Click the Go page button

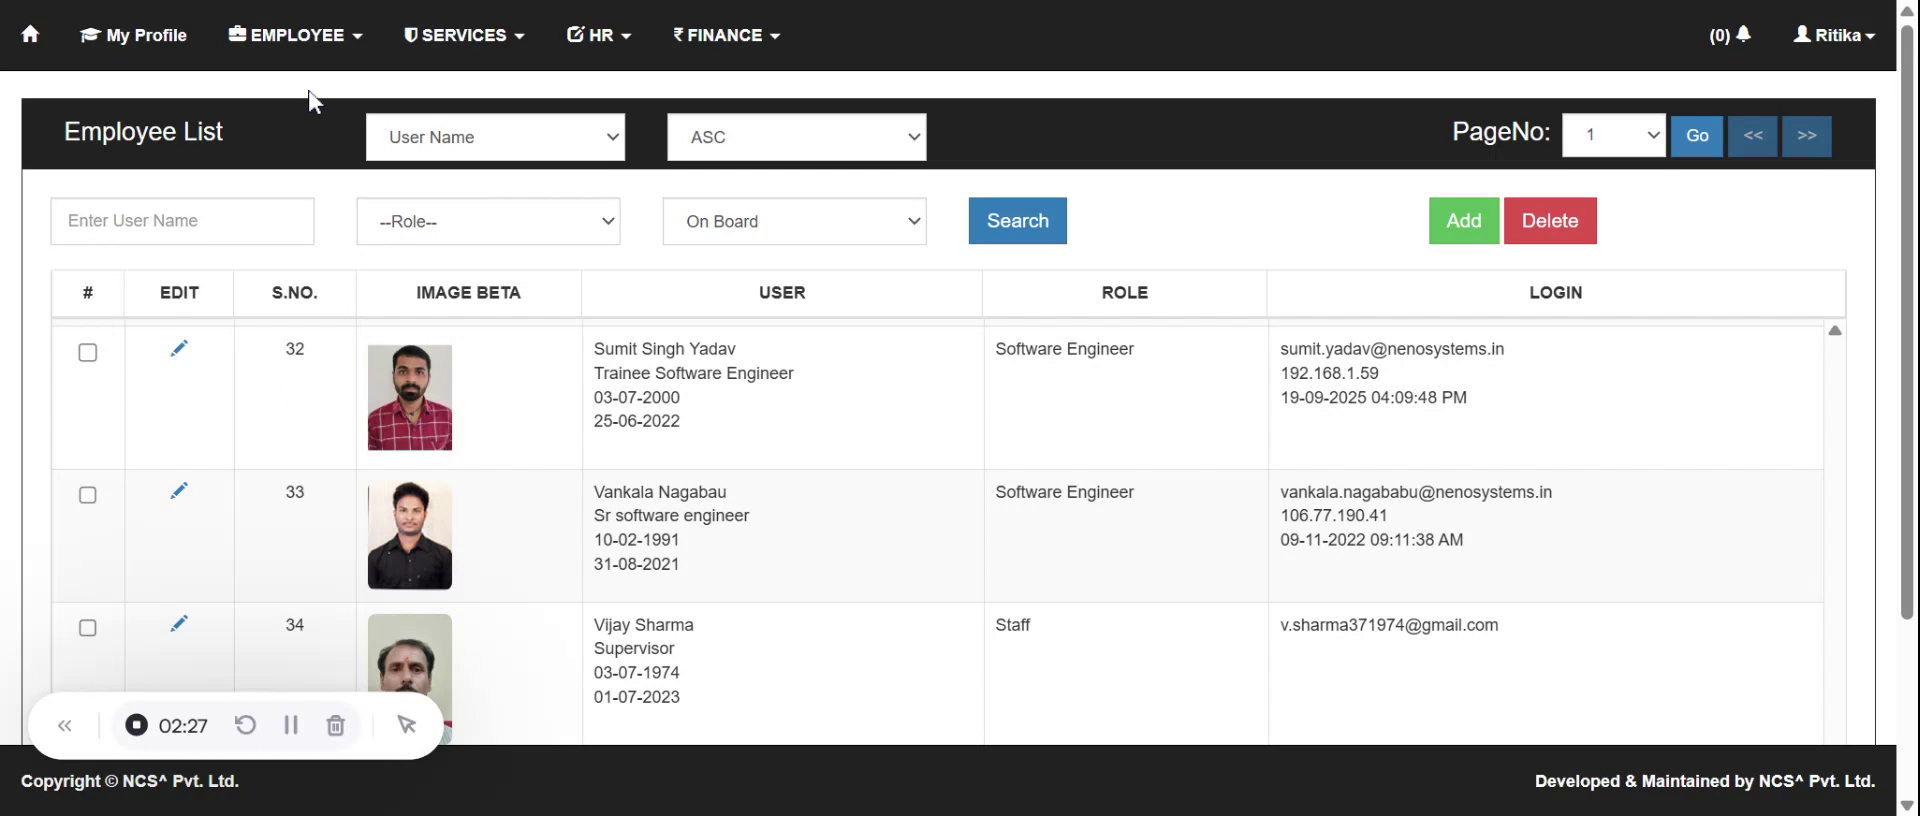[1697, 135]
